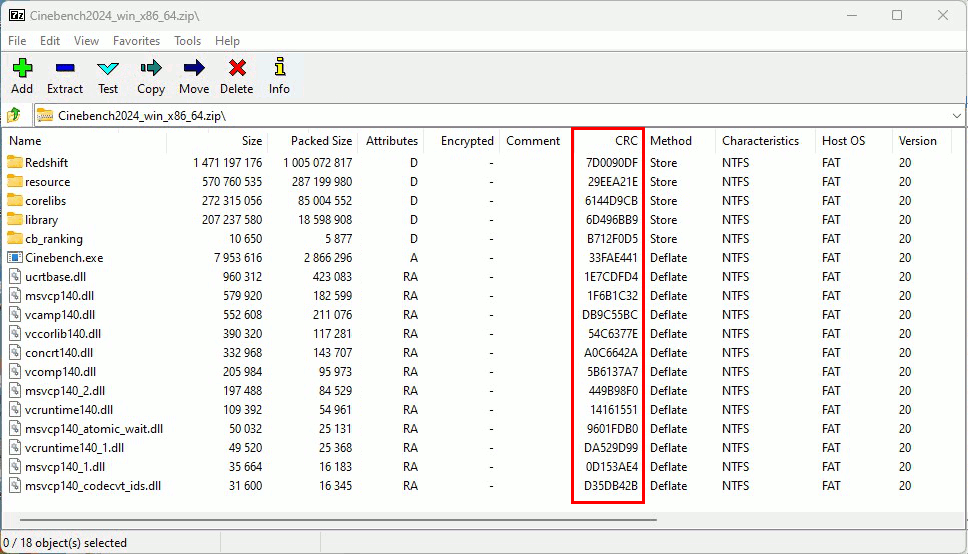Click the red Delete X icon

(237, 68)
